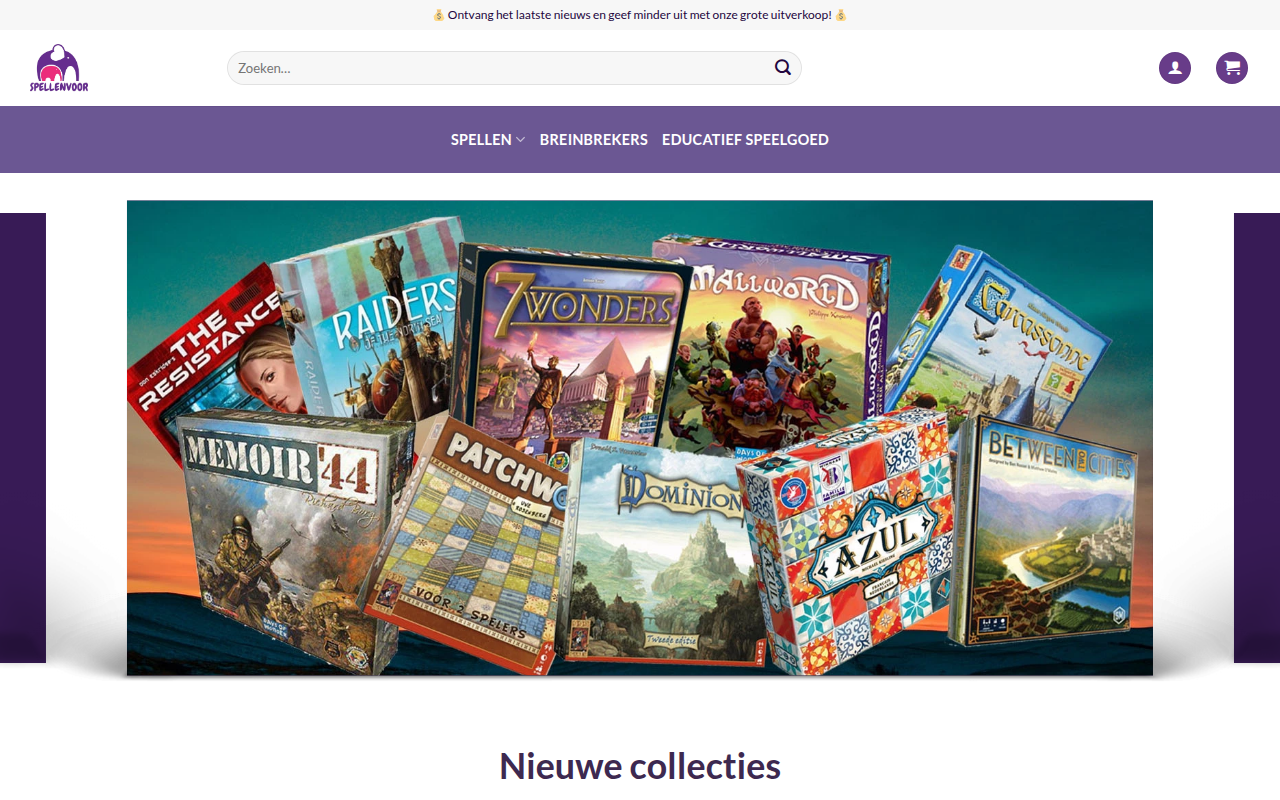The height and width of the screenshot is (800, 1280).
Task: Click the uitverkoop announcement text at top
Action: (x=640, y=15)
